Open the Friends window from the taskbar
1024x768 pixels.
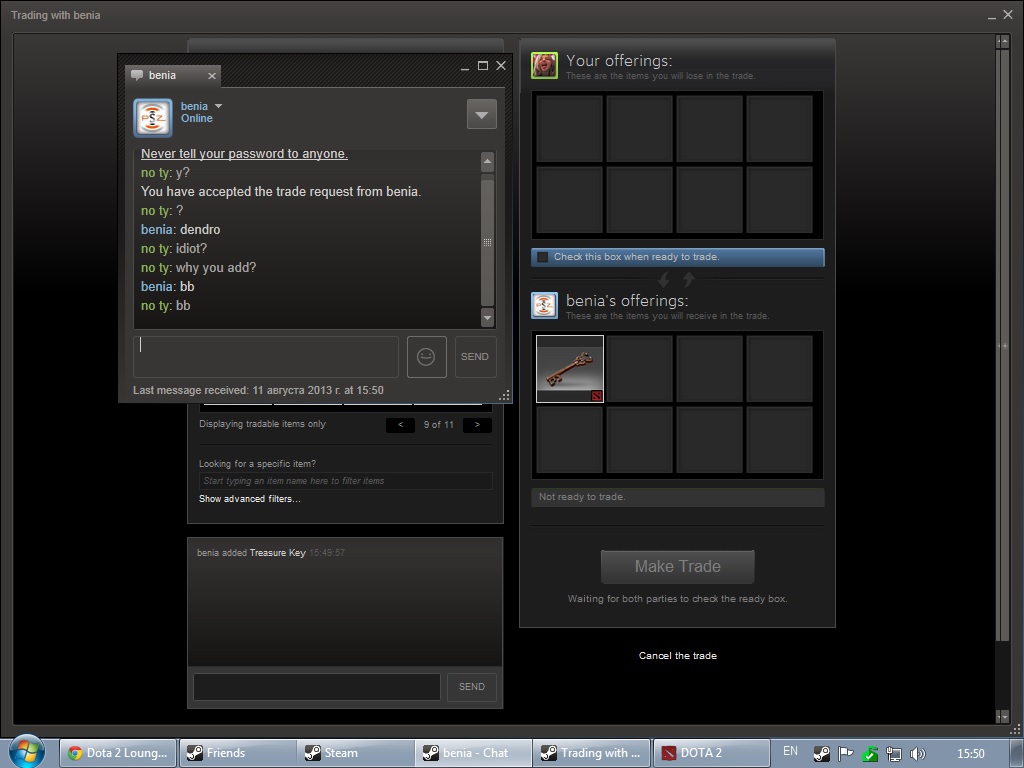[237, 753]
